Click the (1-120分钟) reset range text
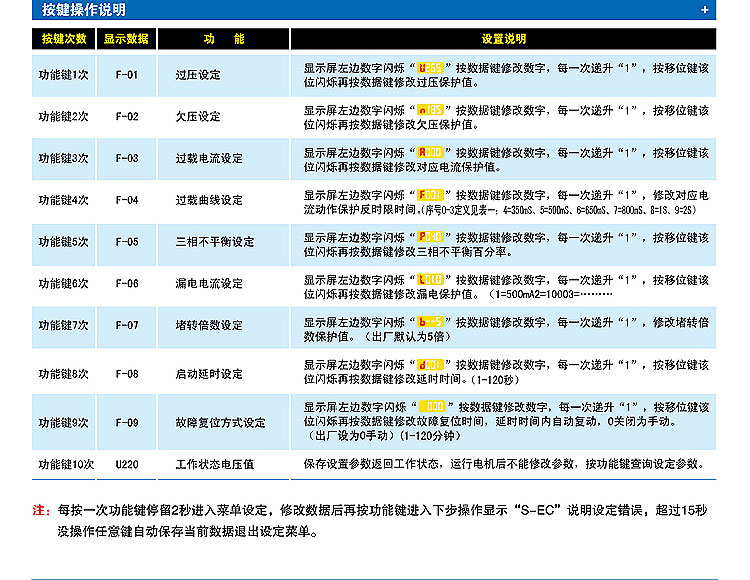Image resolution: width=750 pixels, height=580 pixels. [x=430, y=436]
